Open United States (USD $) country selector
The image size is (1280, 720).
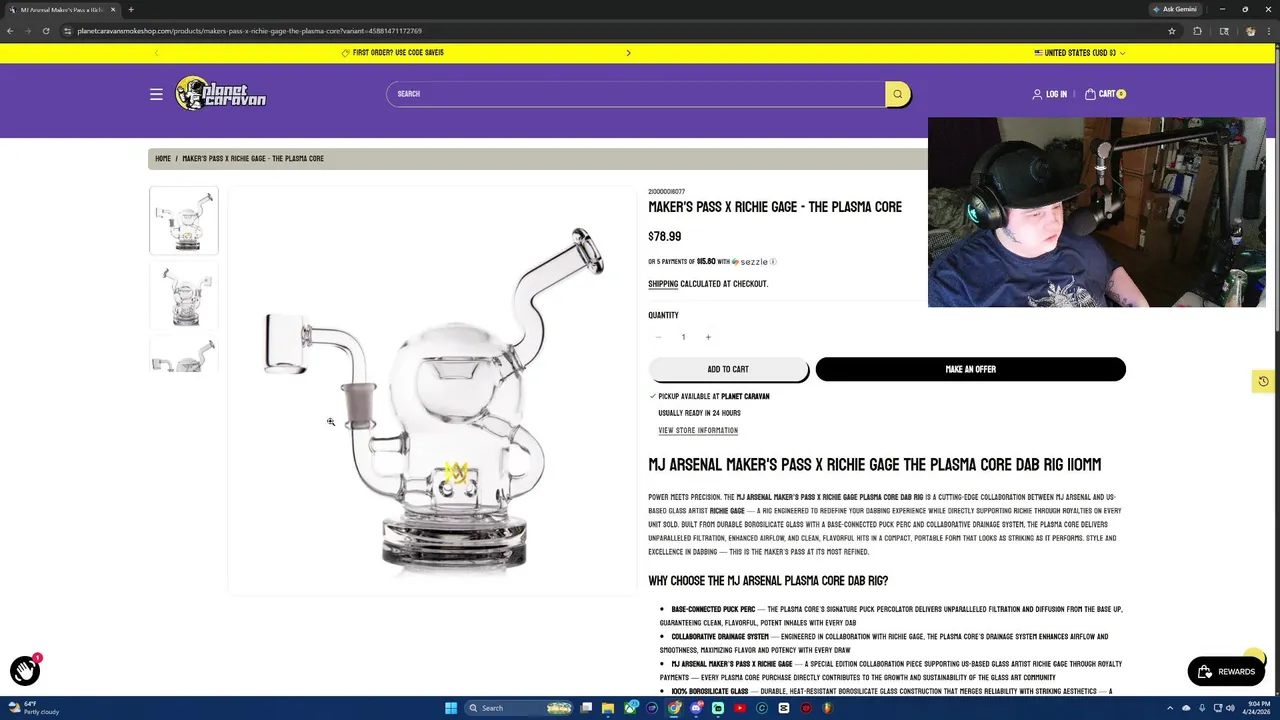tap(1080, 53)
